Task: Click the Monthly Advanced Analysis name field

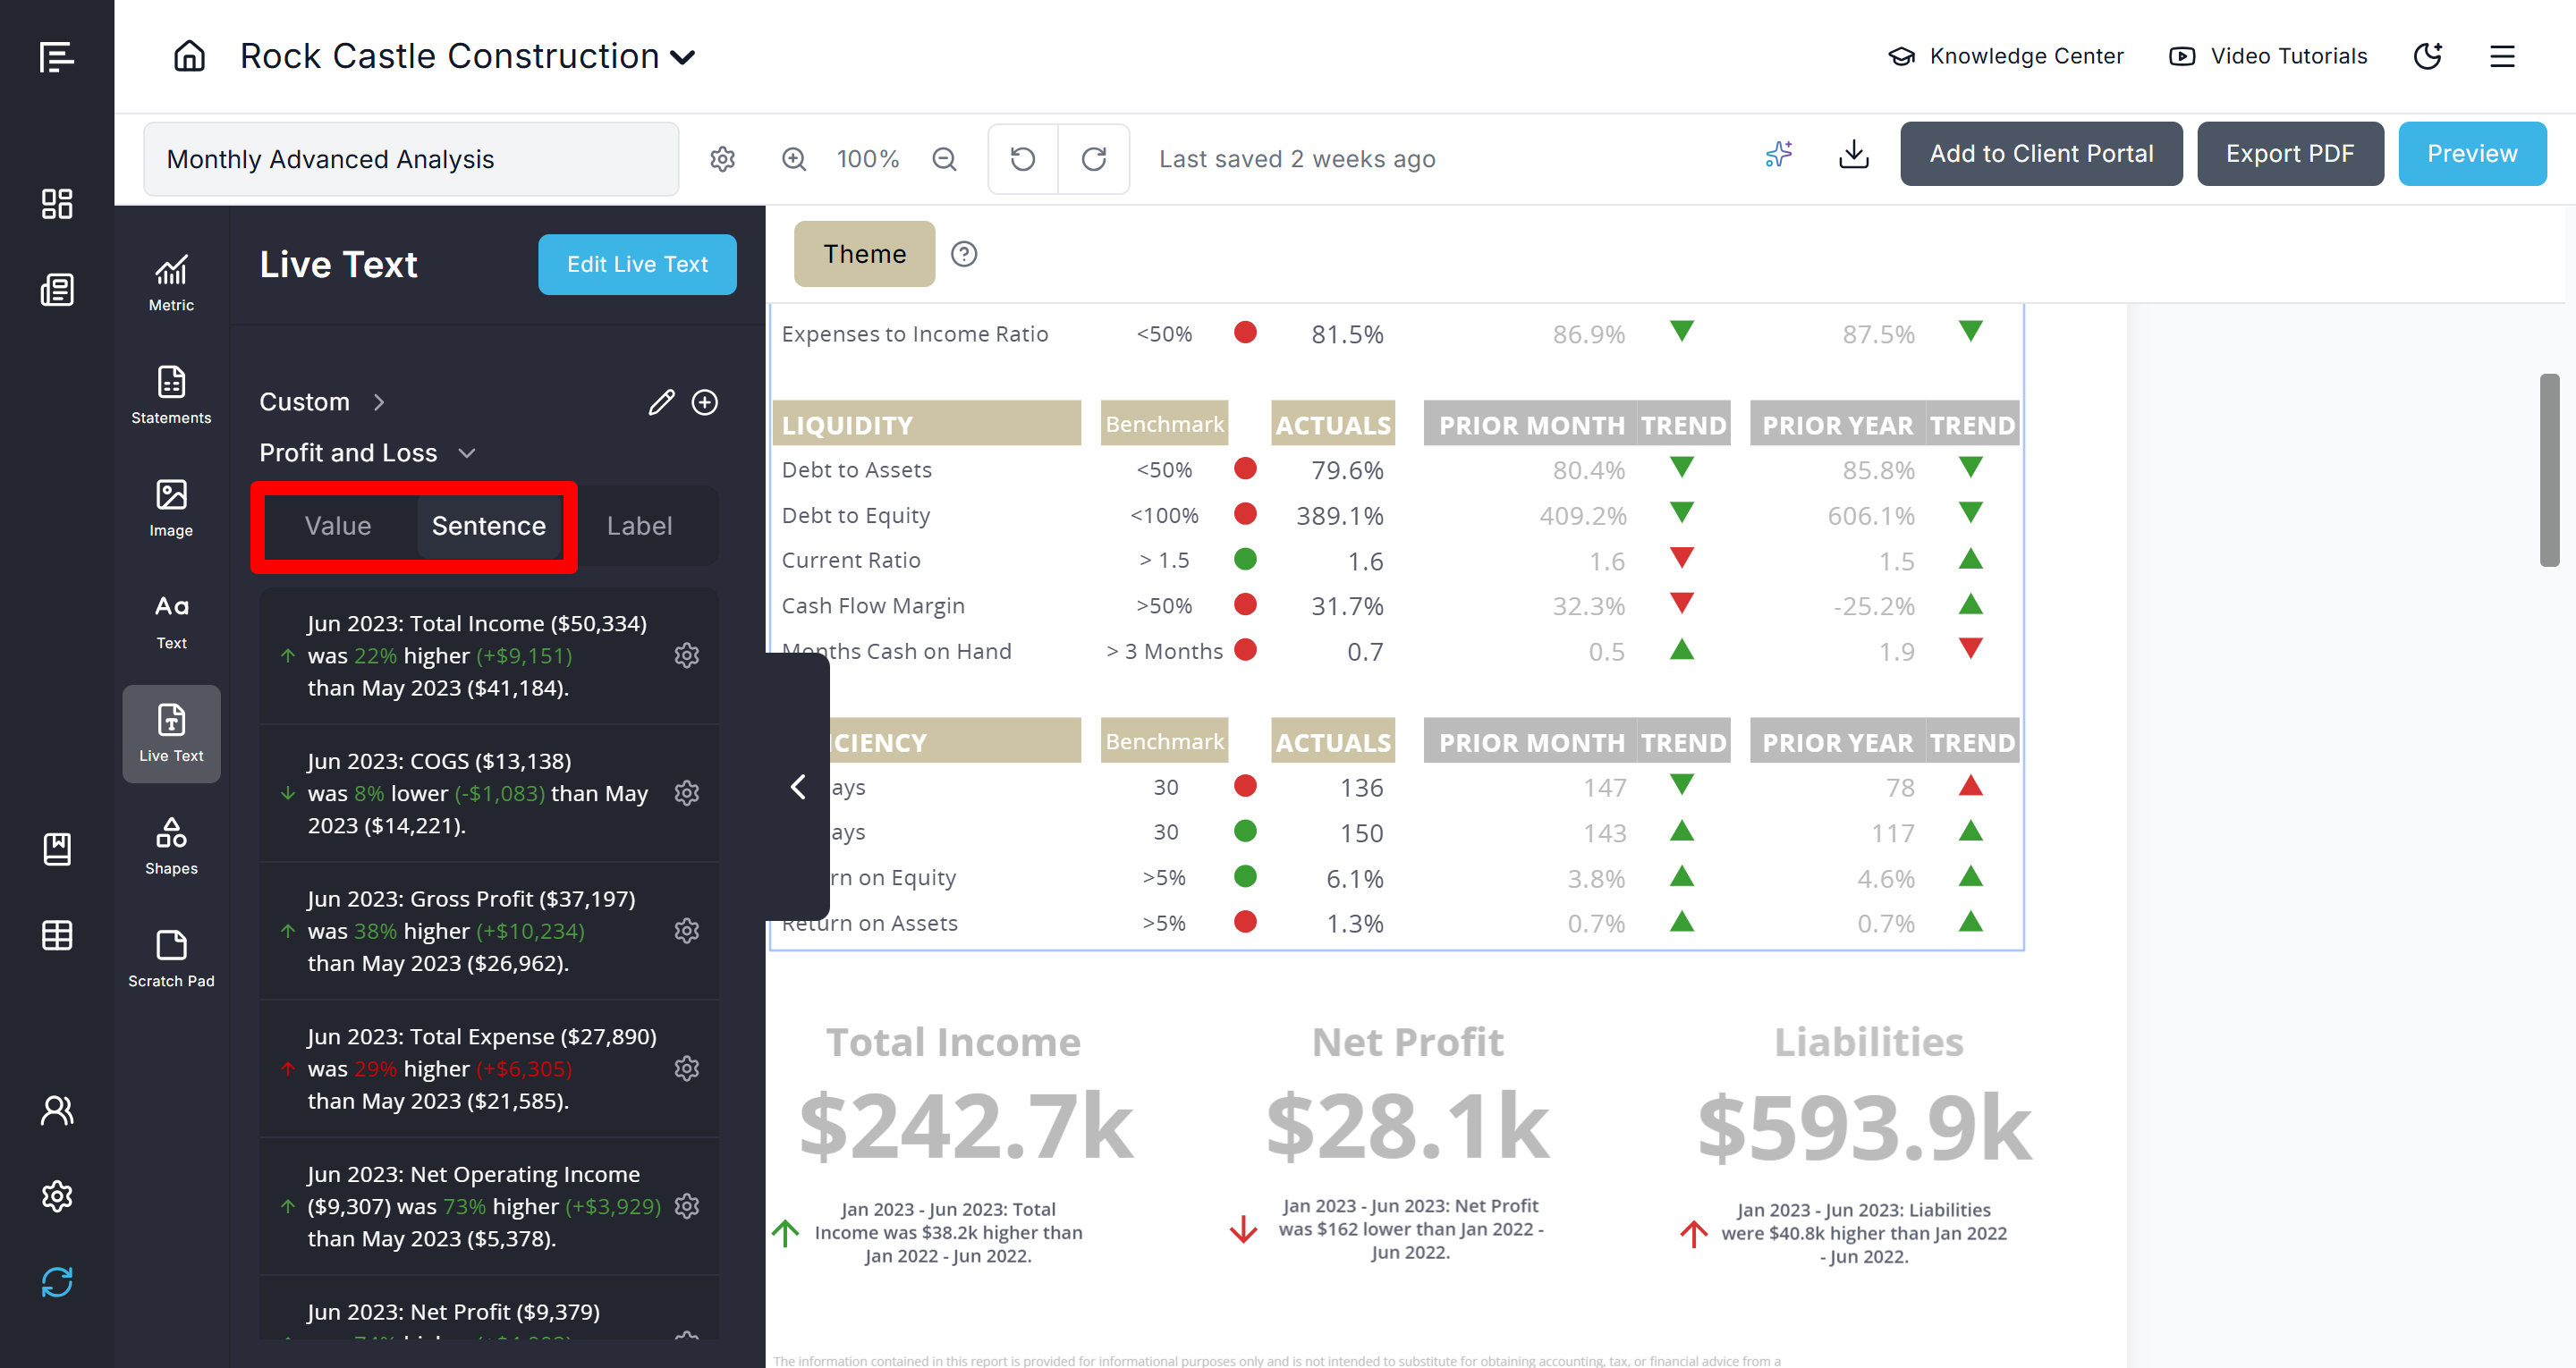Action: pyautogui.click(x=410, y=159)
